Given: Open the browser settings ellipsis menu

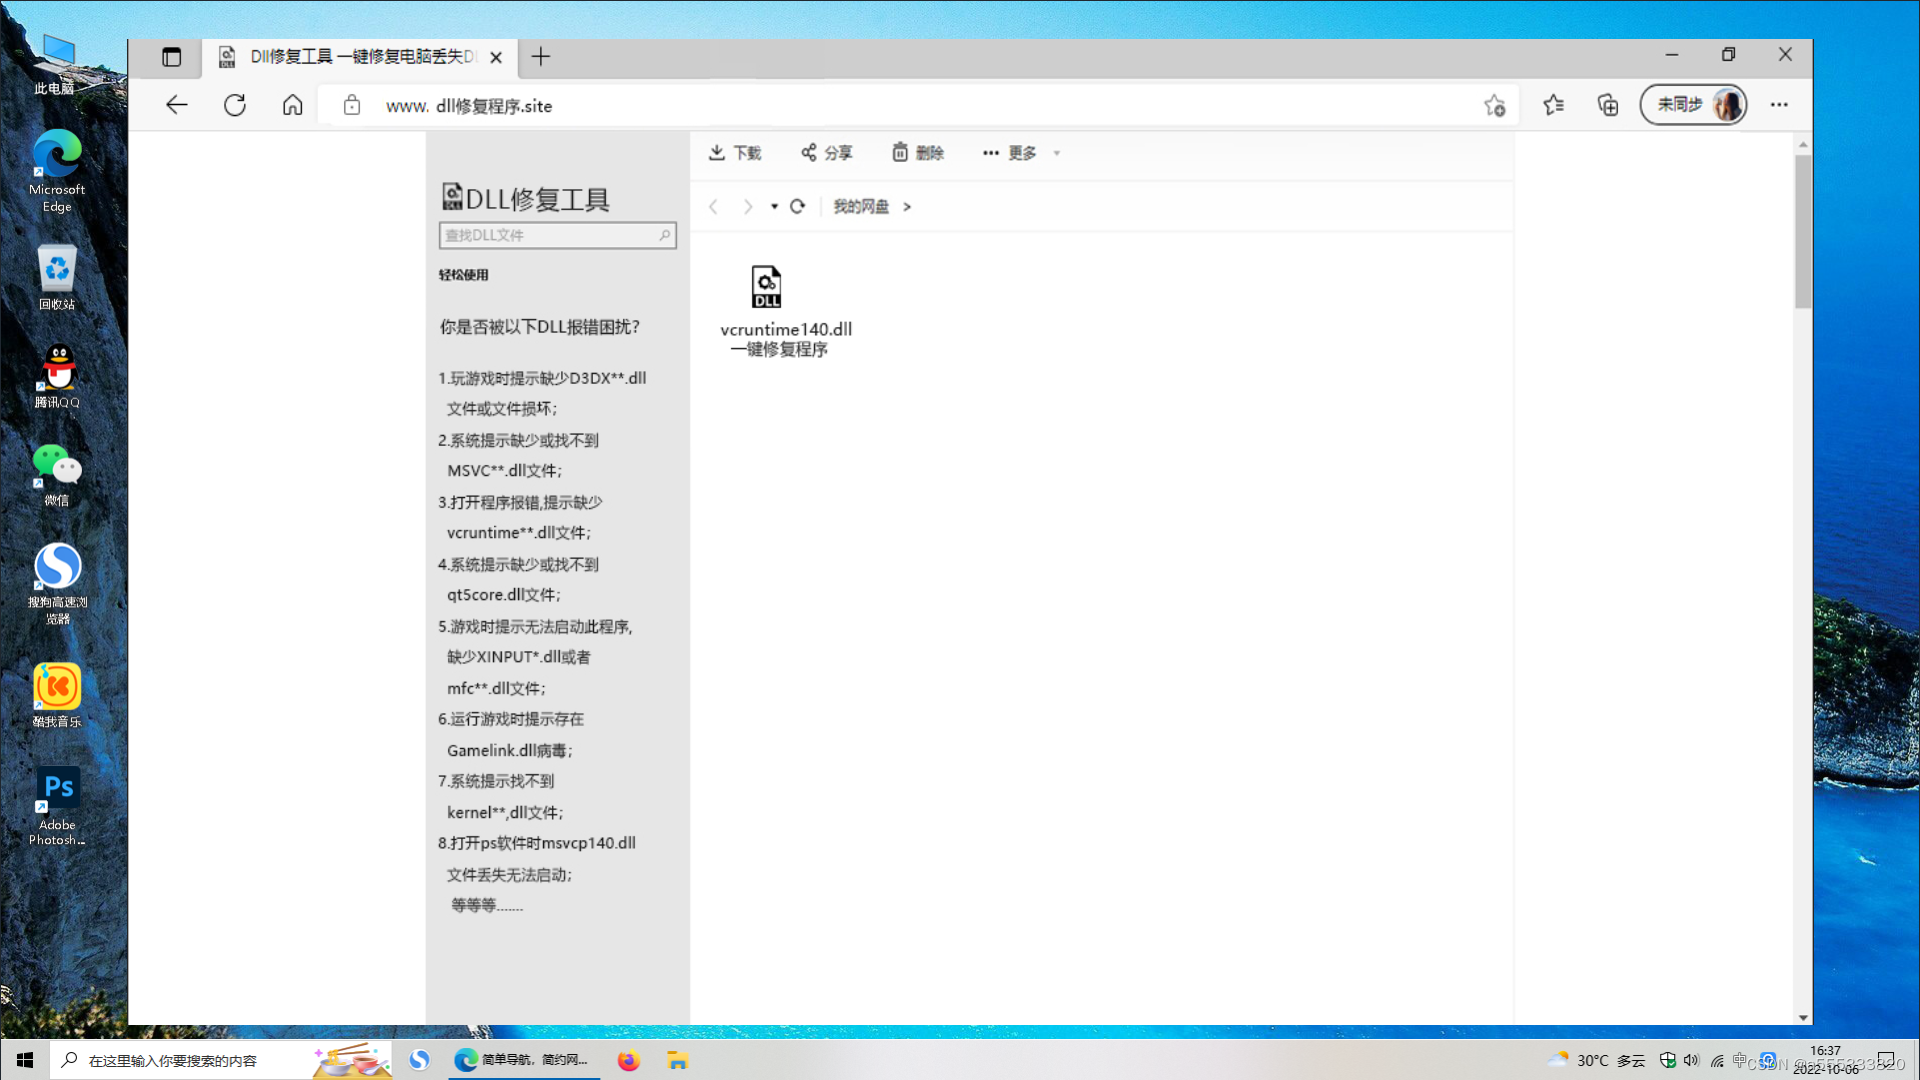Looking at the screenshot, I should coord(1779,105).
